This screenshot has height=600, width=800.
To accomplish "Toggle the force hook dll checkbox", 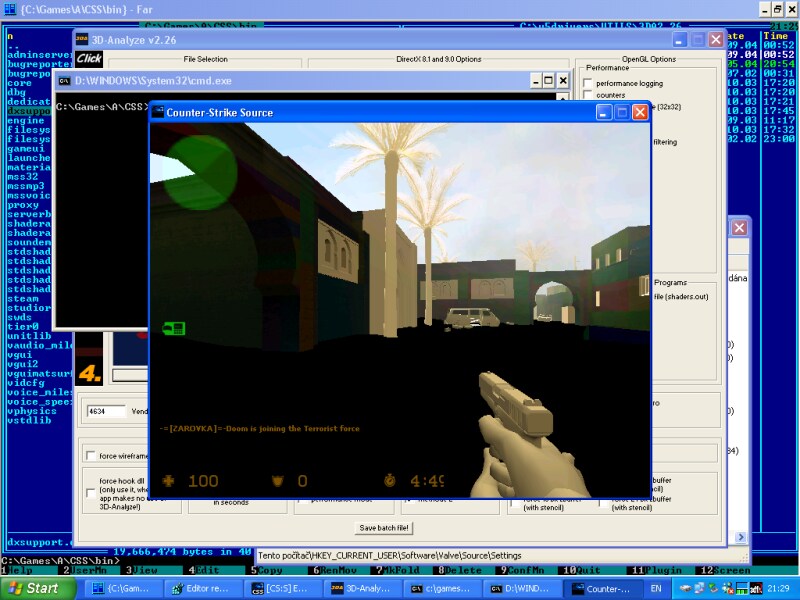I will [x=91, y=493].
